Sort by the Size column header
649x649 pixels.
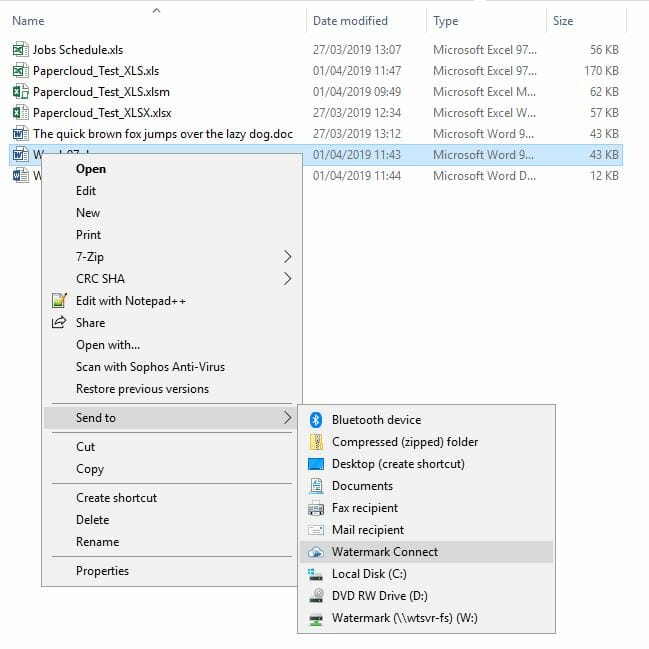click(x=563, y=21)
